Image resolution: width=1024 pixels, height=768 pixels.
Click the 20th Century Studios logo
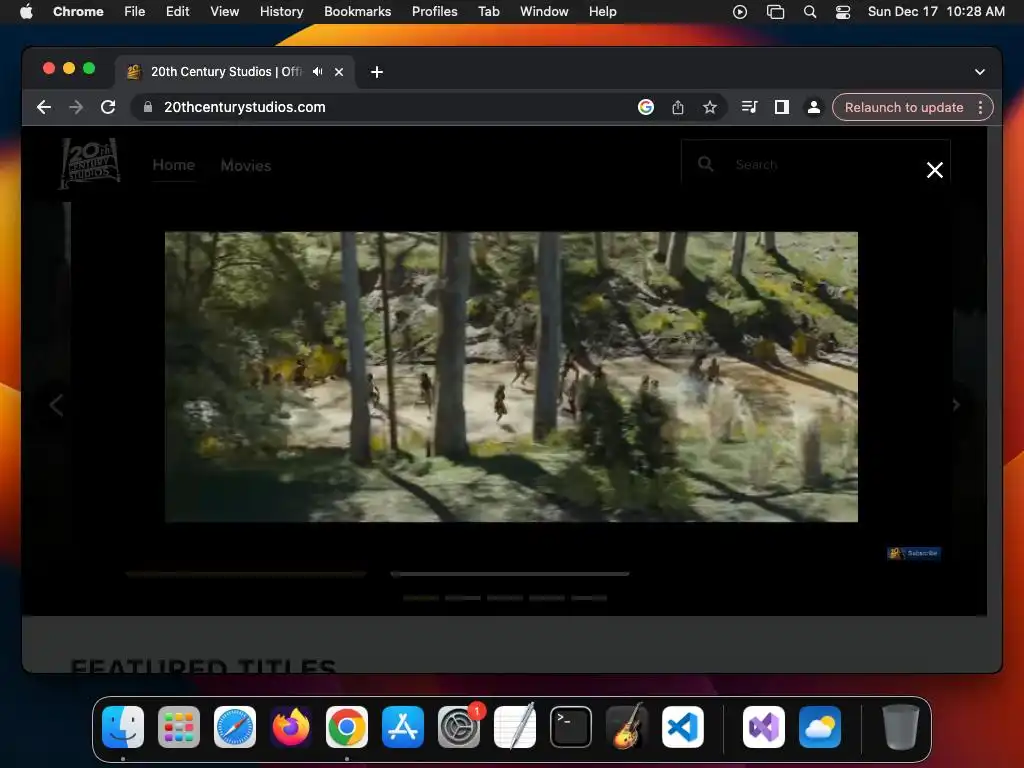click(89, 163)
